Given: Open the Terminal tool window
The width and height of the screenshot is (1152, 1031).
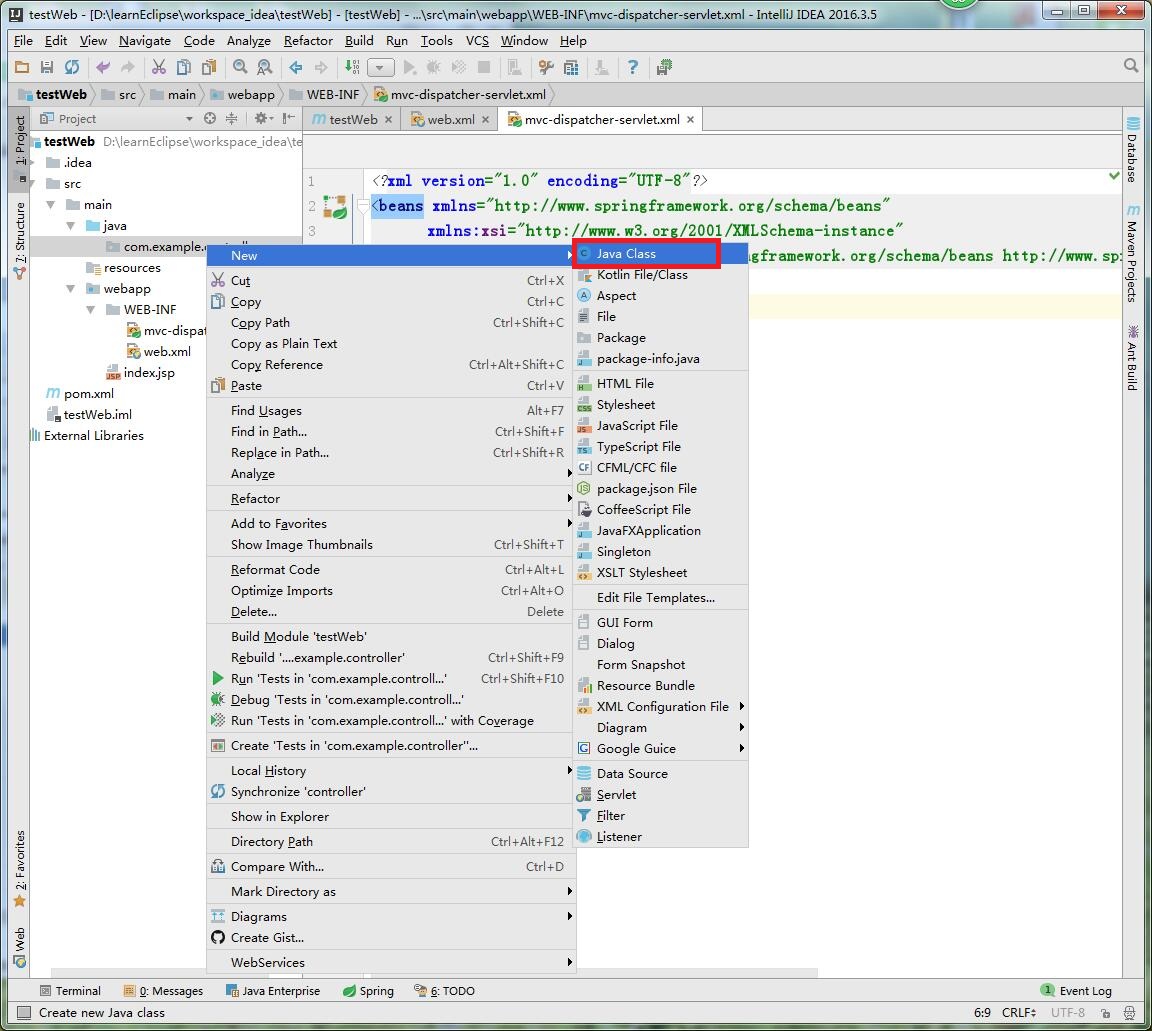Looking at the screenshot, I should tap(70, 991).
